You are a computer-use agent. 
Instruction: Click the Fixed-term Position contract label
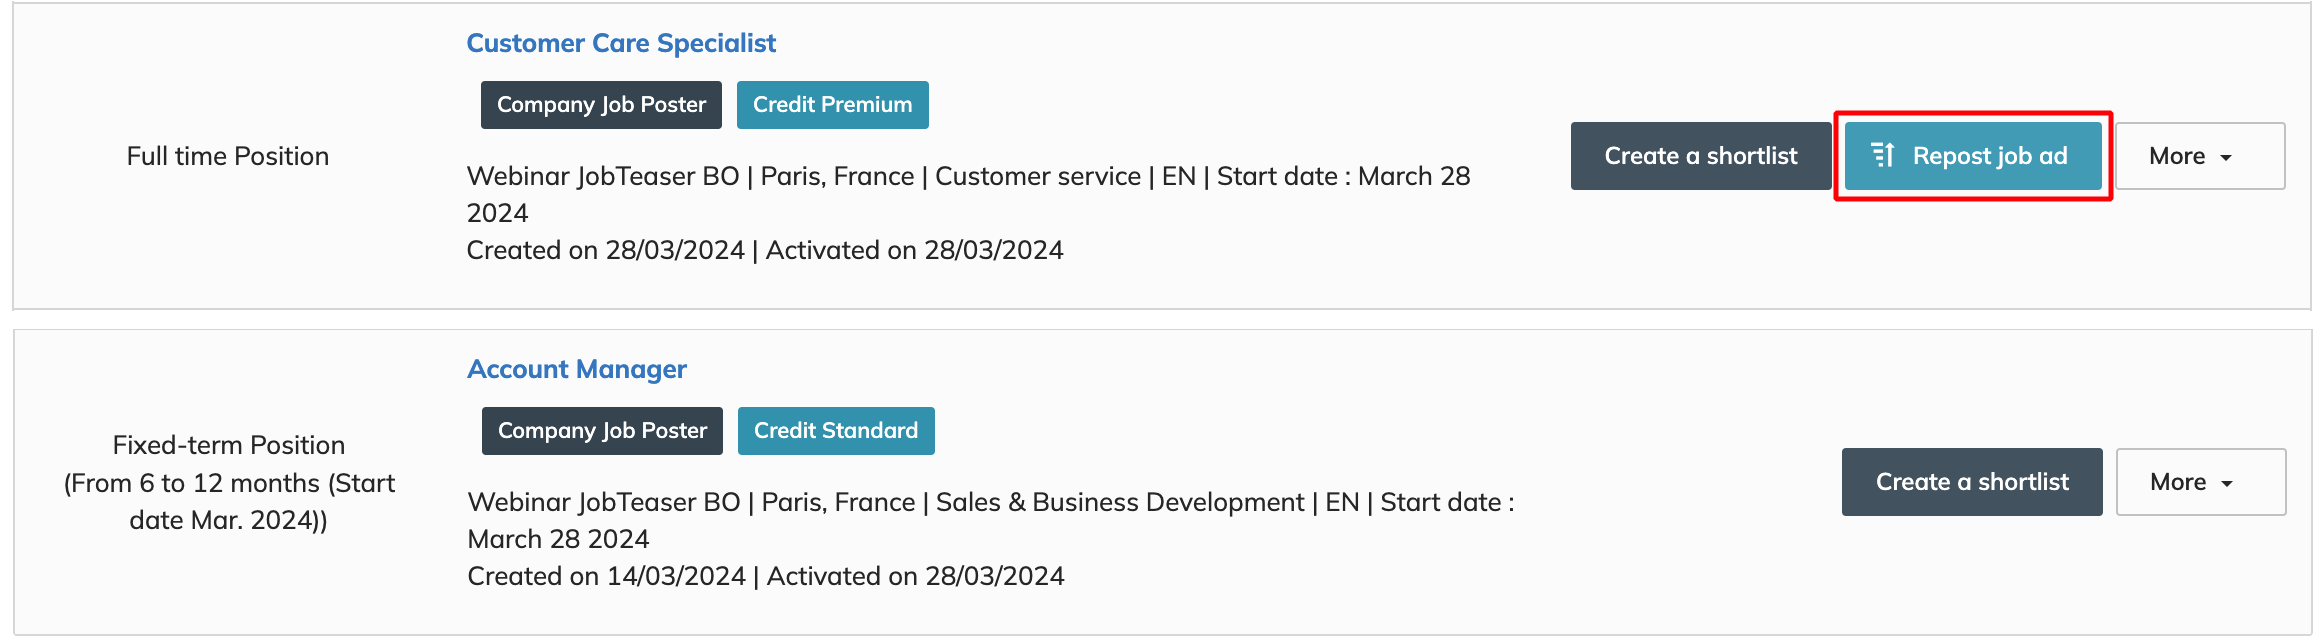click(x=229, y=445)
